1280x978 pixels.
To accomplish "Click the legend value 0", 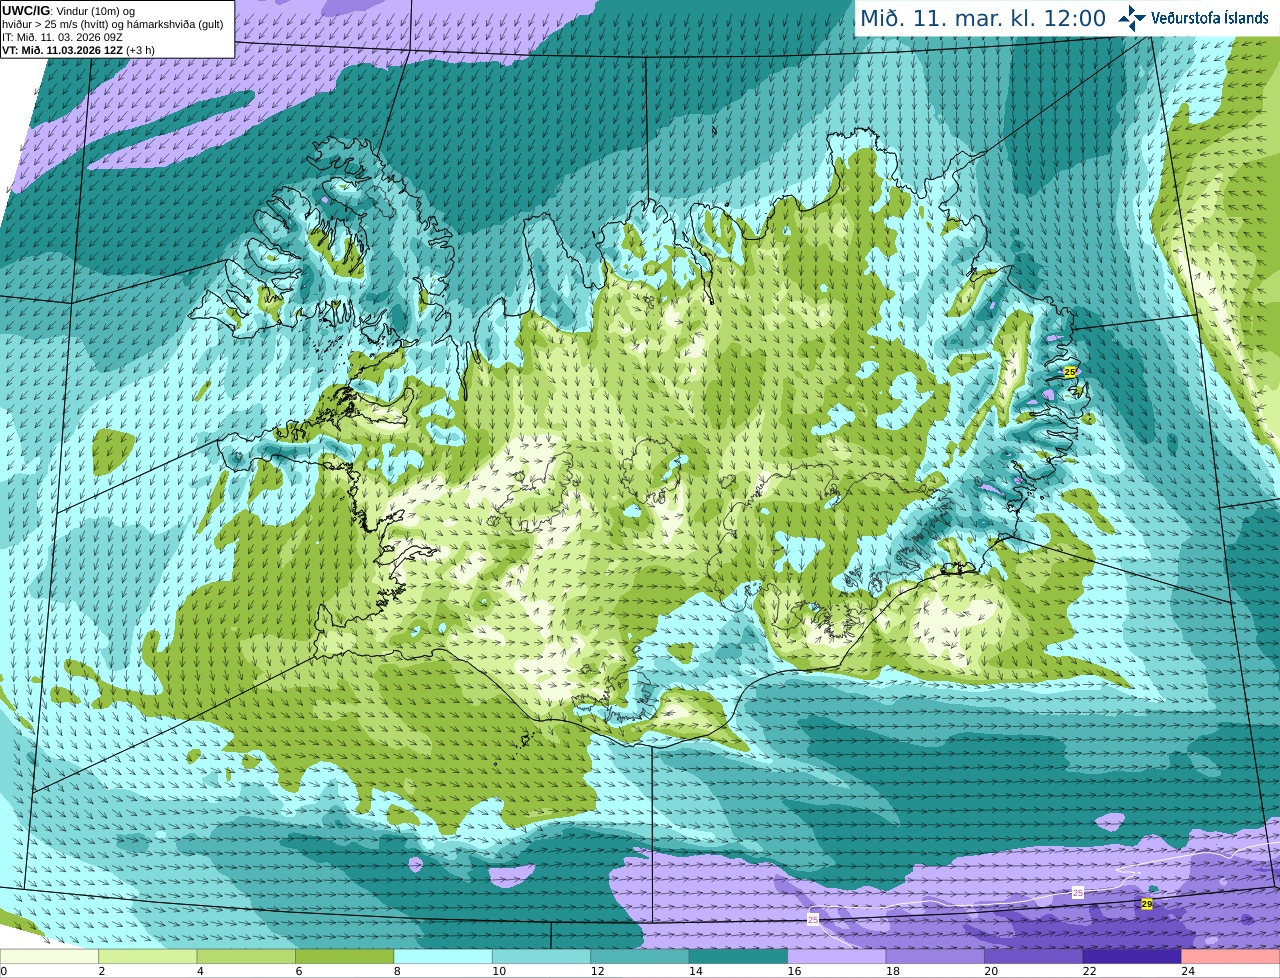I will click(4, 971).
